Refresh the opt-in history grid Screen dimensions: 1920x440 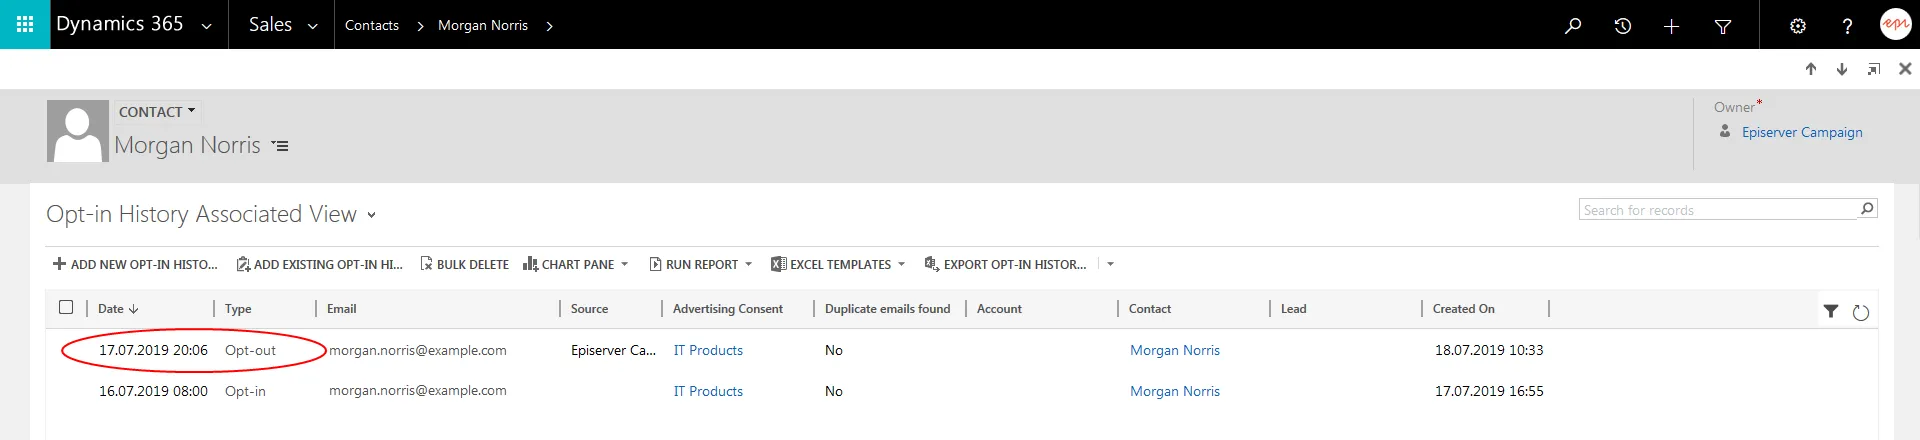1861,313
